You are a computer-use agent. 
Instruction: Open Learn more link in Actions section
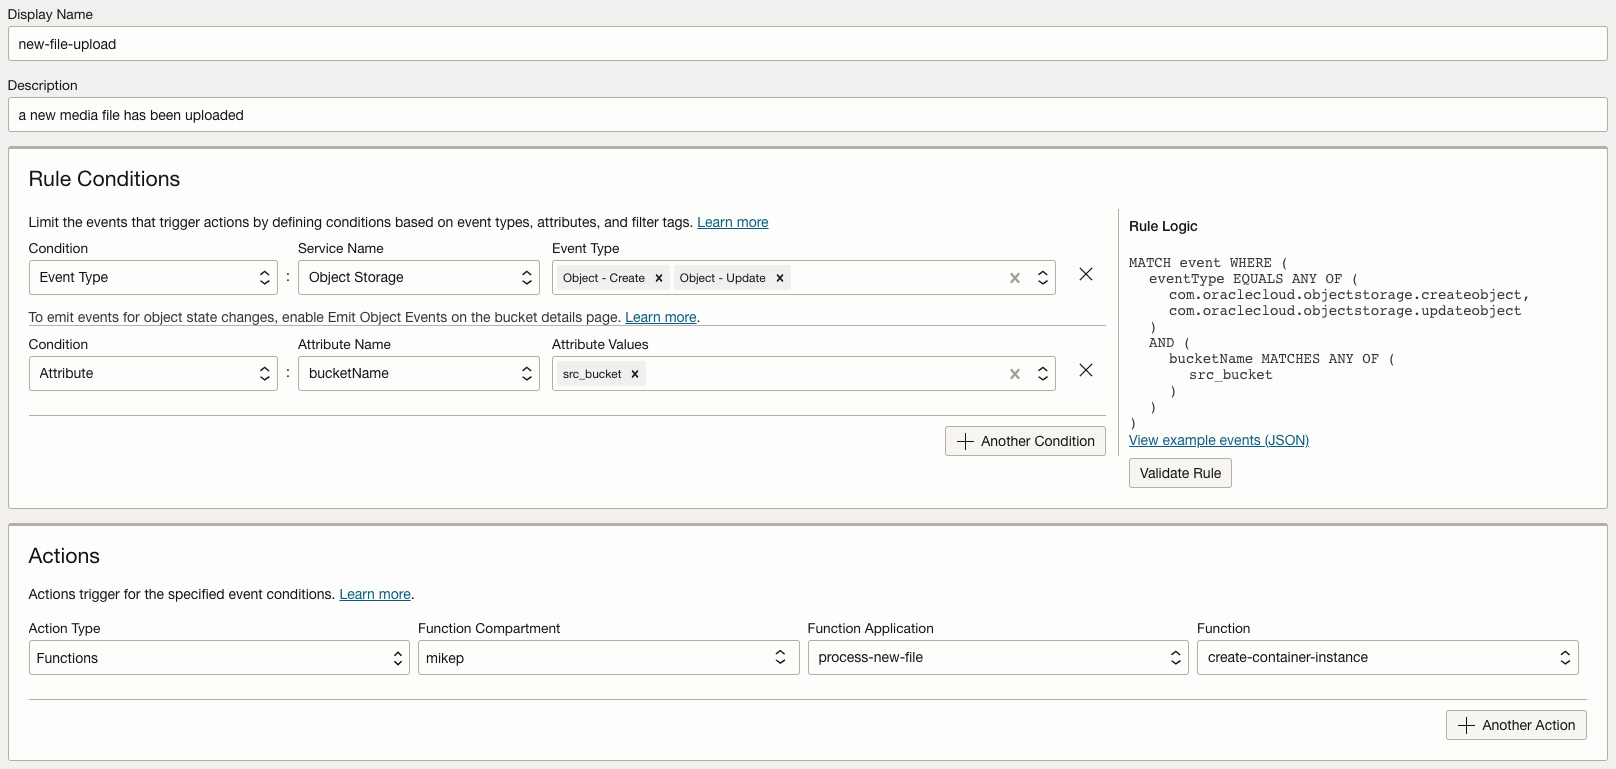tap(375, 594)
